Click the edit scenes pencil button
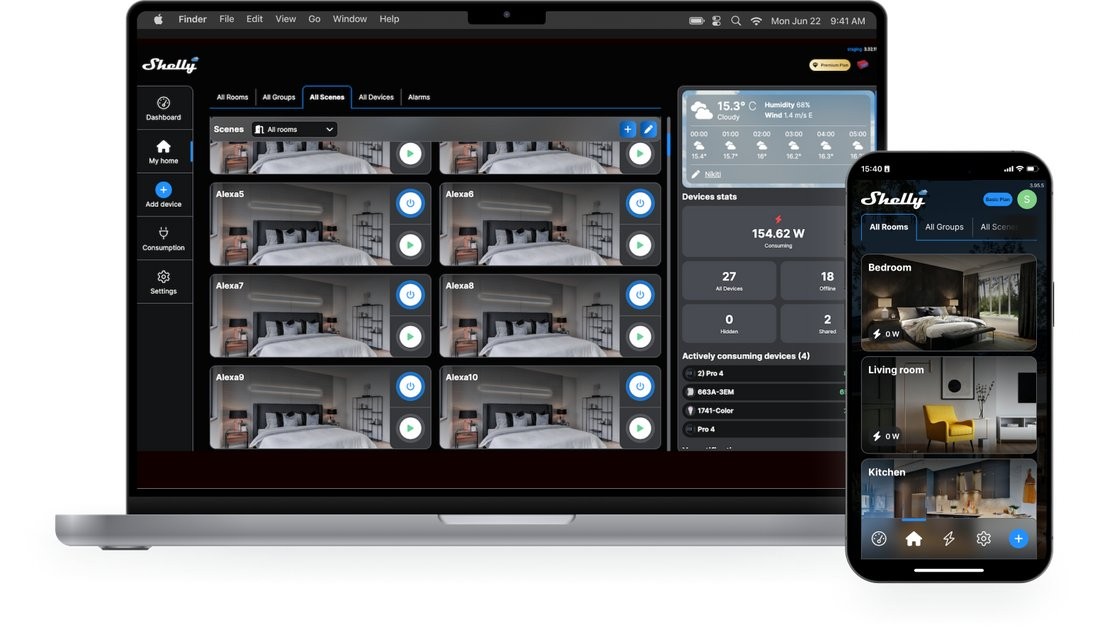 648,129
